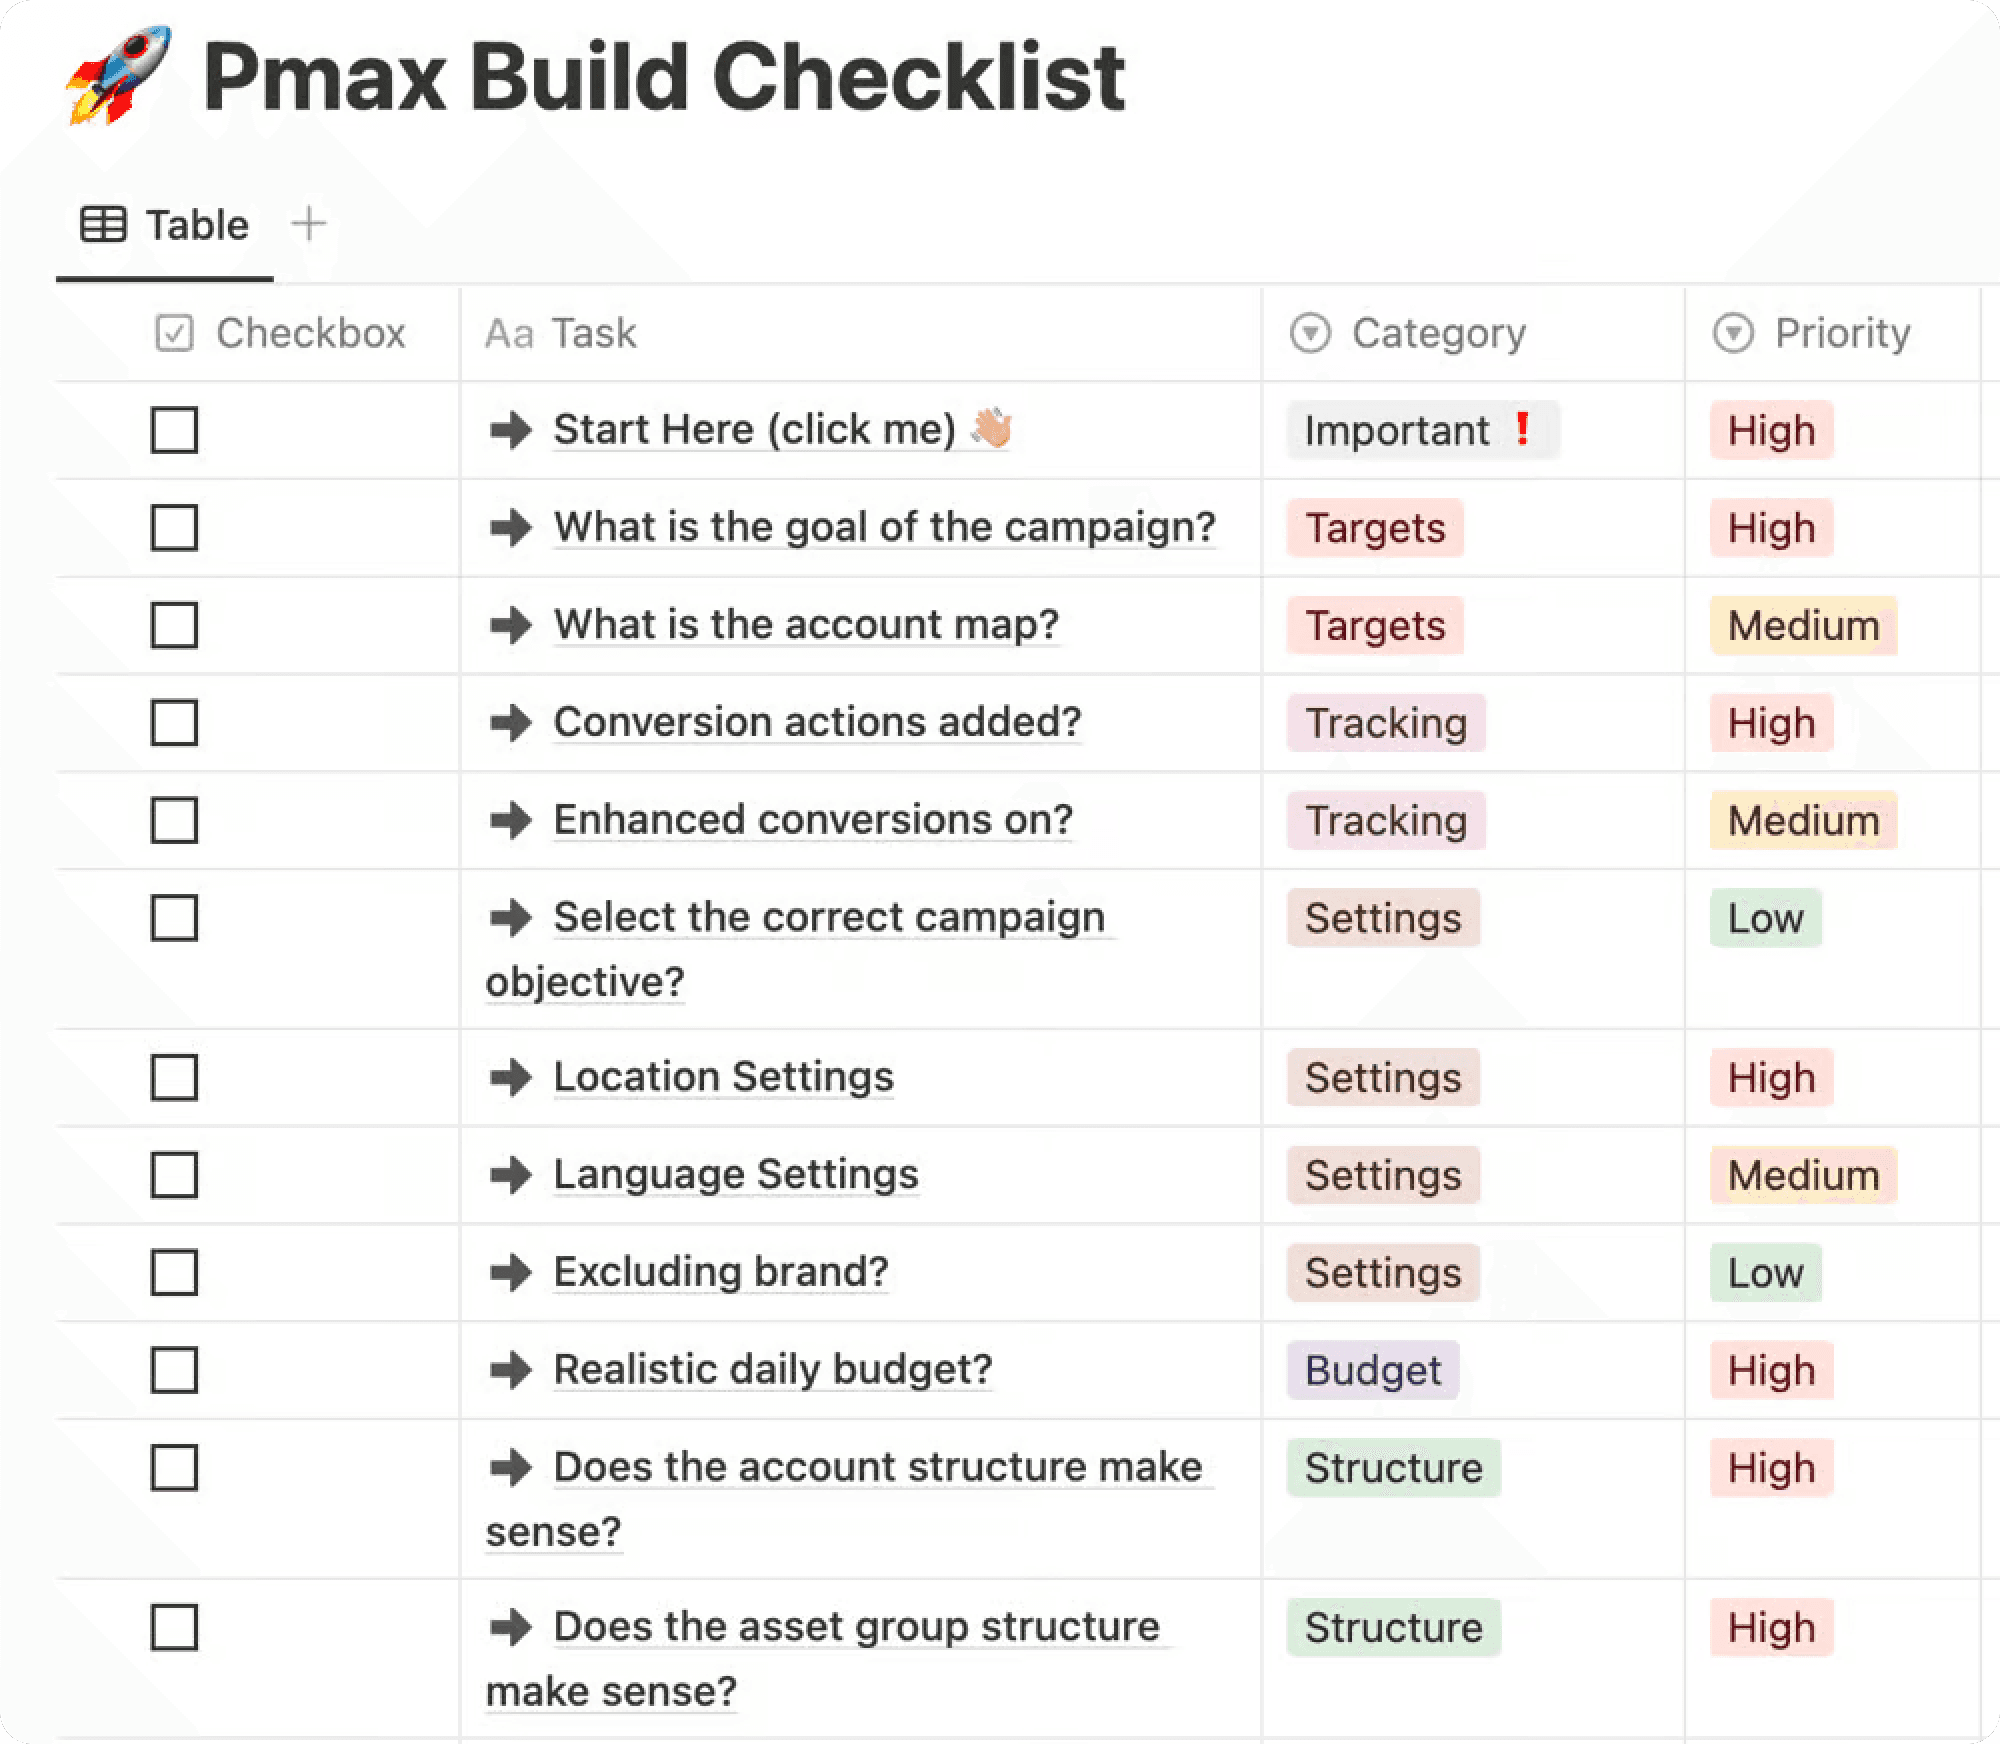
Task: Click the Task column header label
Action: [594, 333]
